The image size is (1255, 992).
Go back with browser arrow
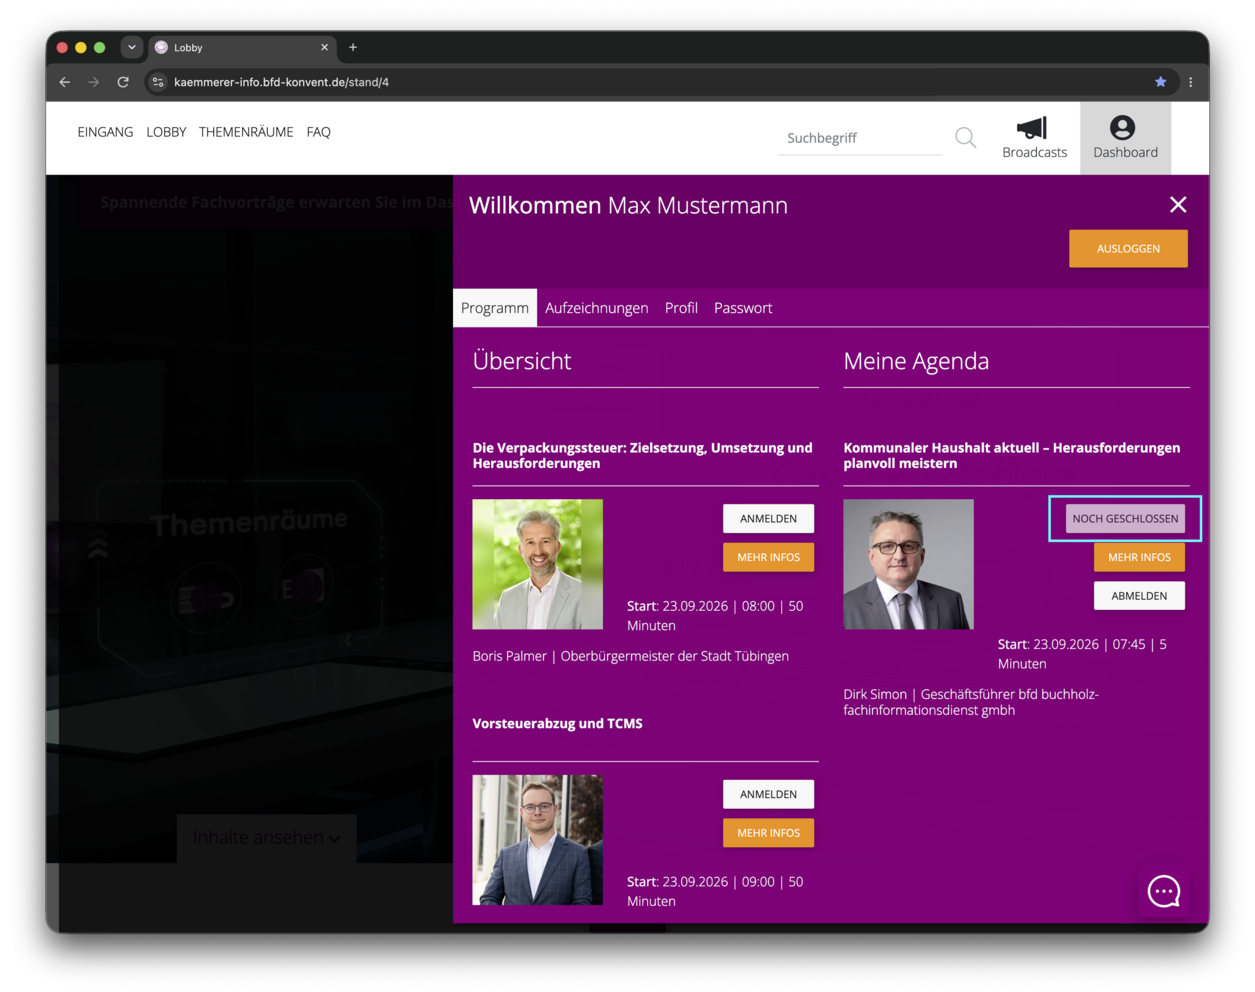coord(65,82)
